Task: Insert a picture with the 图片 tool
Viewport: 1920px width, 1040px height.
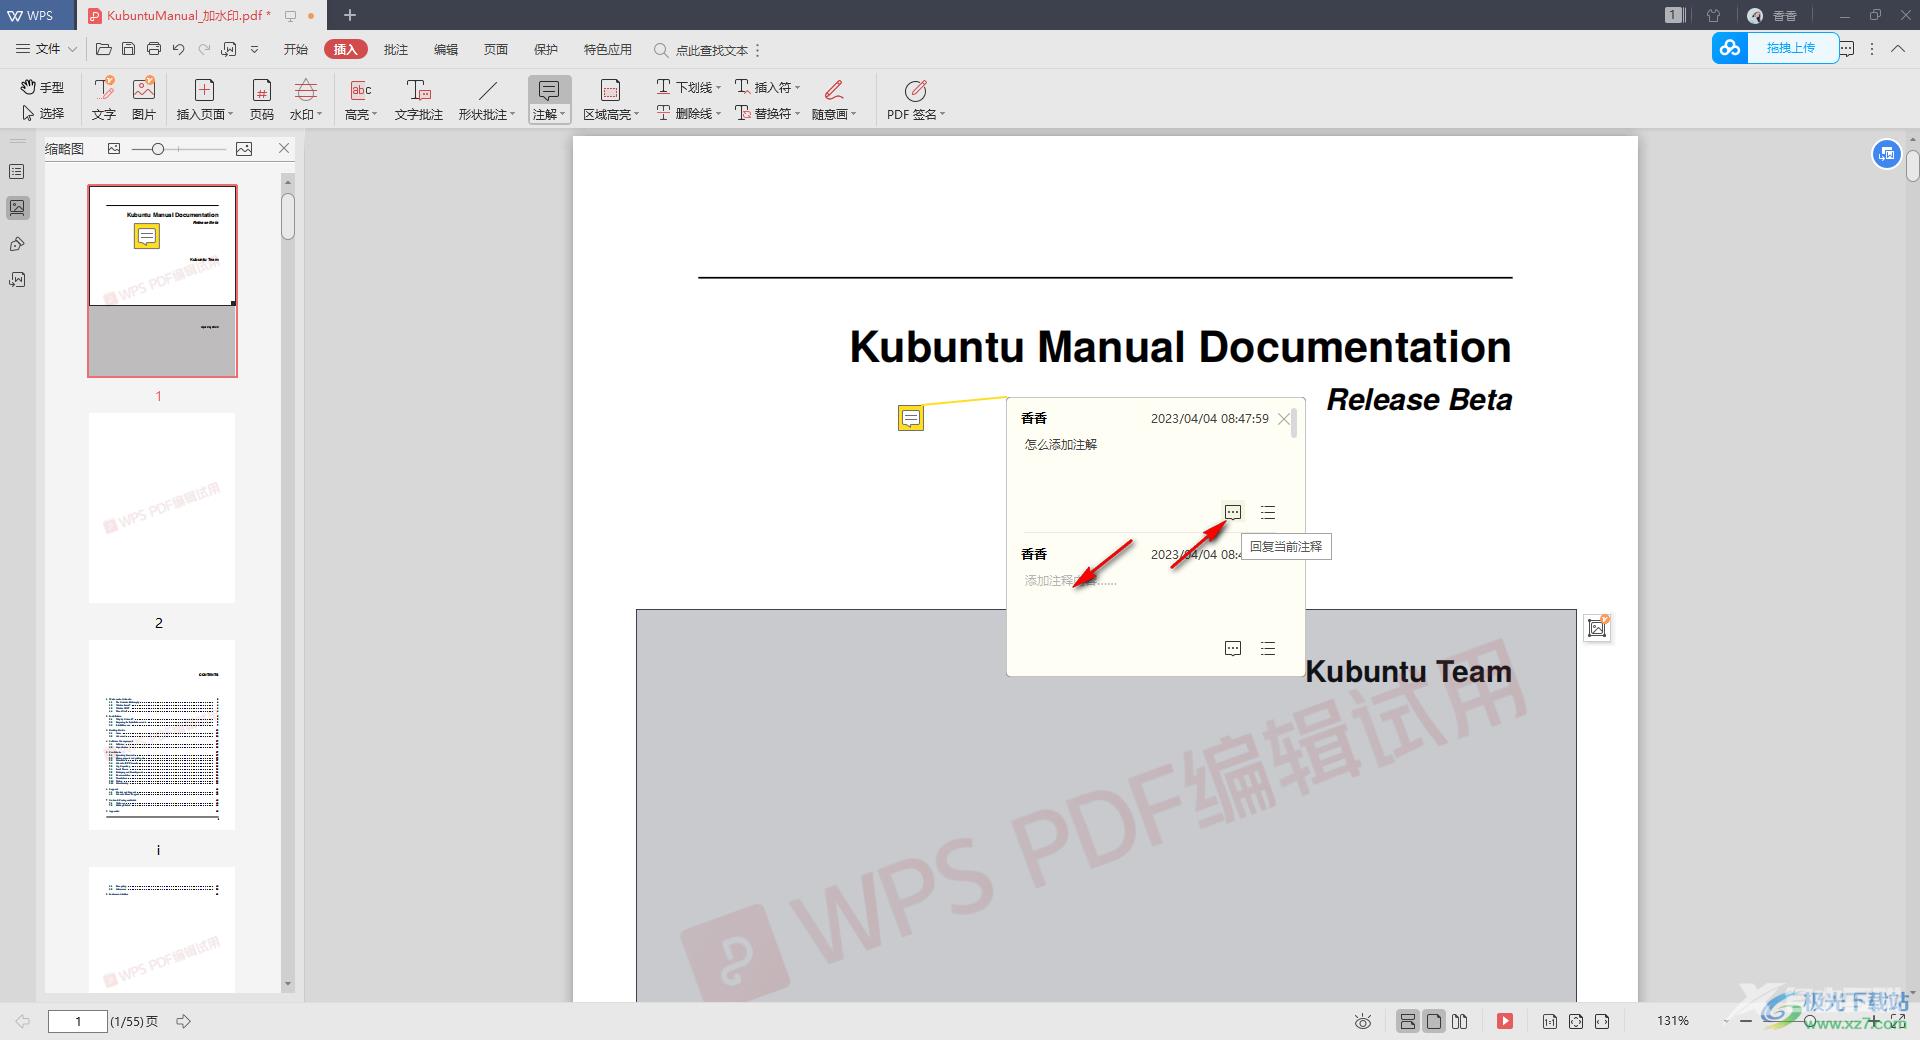Action: 144,98
